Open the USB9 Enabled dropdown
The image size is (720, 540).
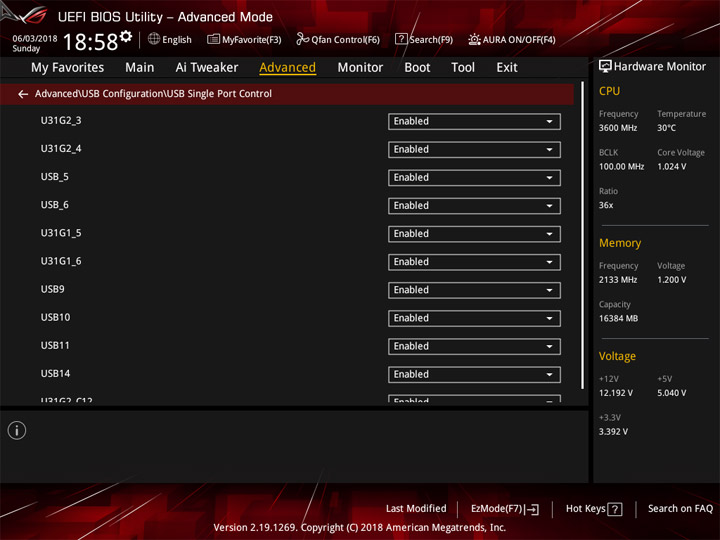coord(474,290)
